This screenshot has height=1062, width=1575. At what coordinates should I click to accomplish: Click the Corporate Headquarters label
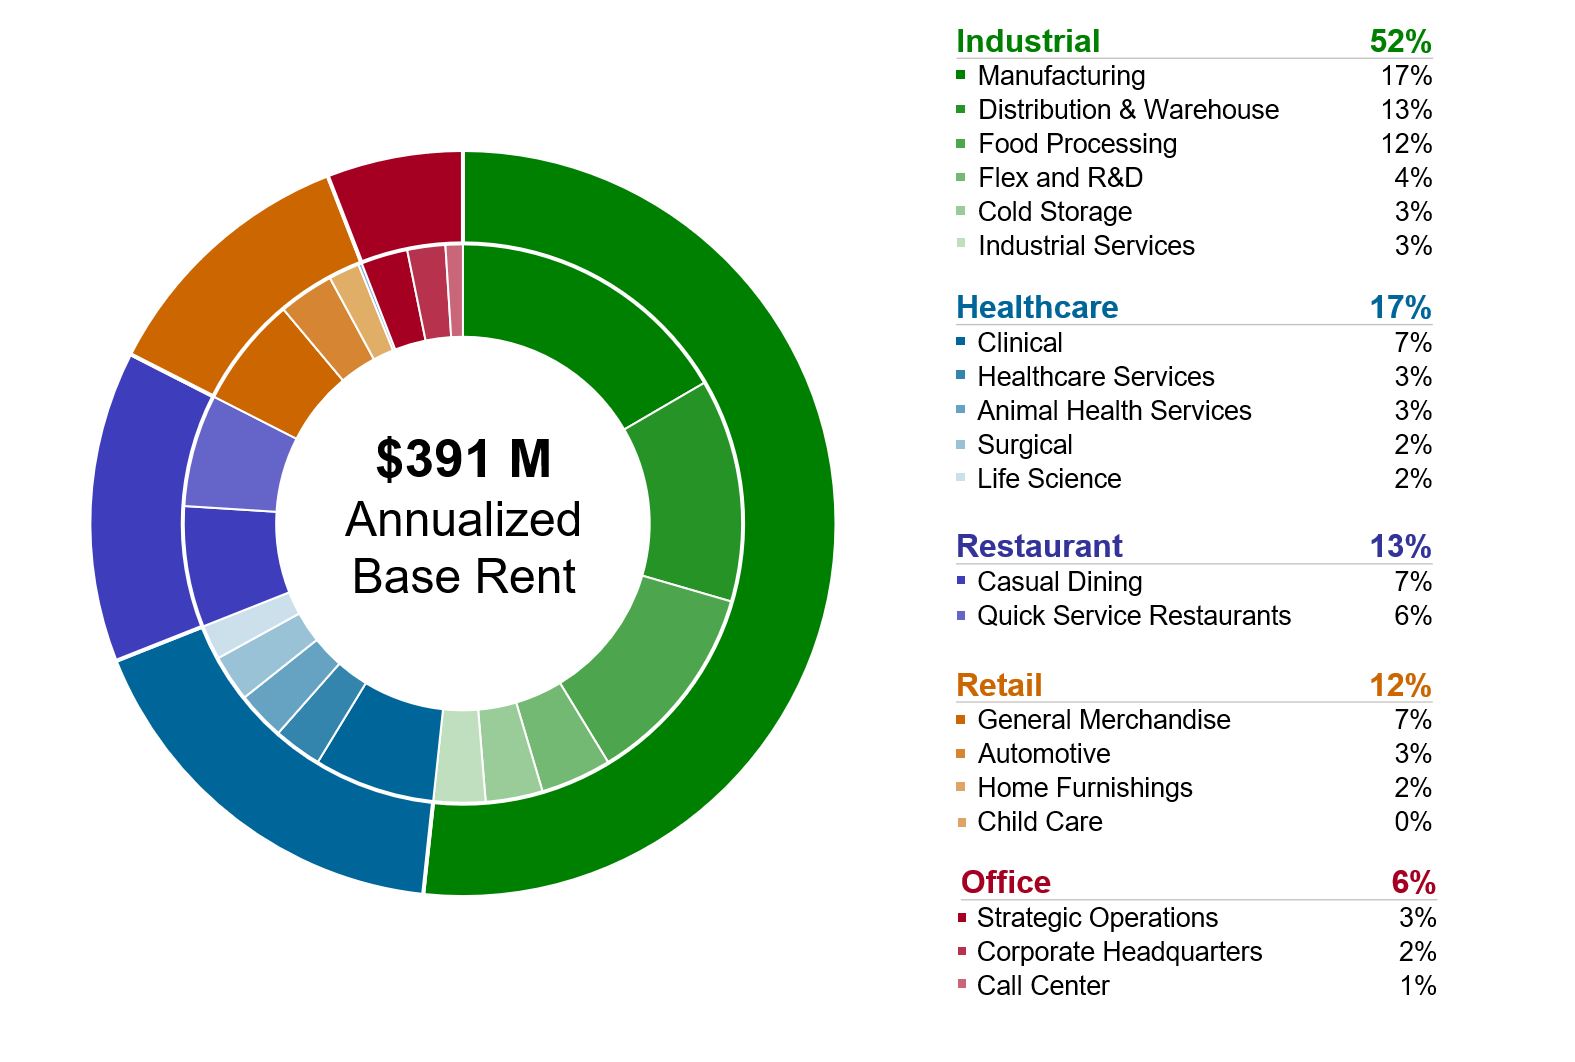[1119, 952]
